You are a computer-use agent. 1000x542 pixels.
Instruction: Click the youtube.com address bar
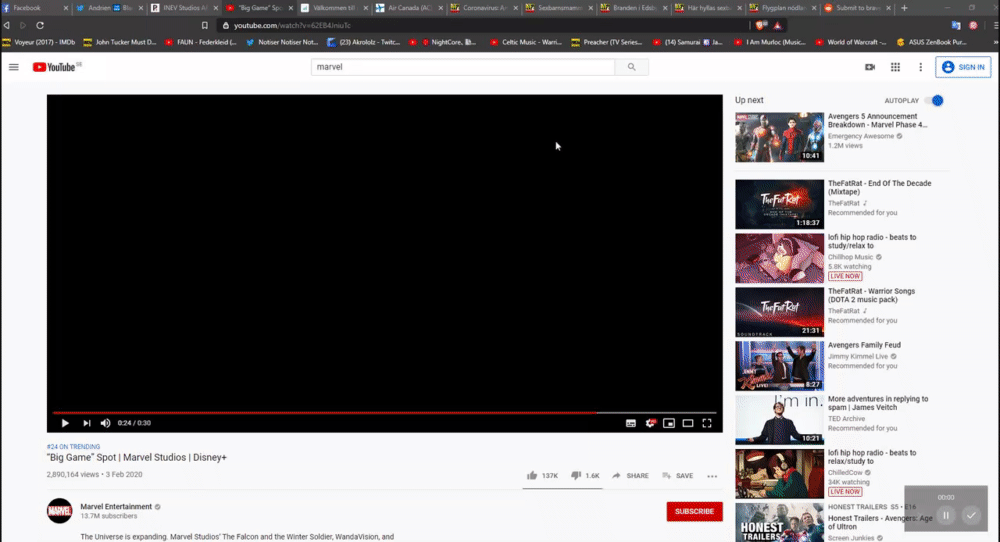[482, 26]
